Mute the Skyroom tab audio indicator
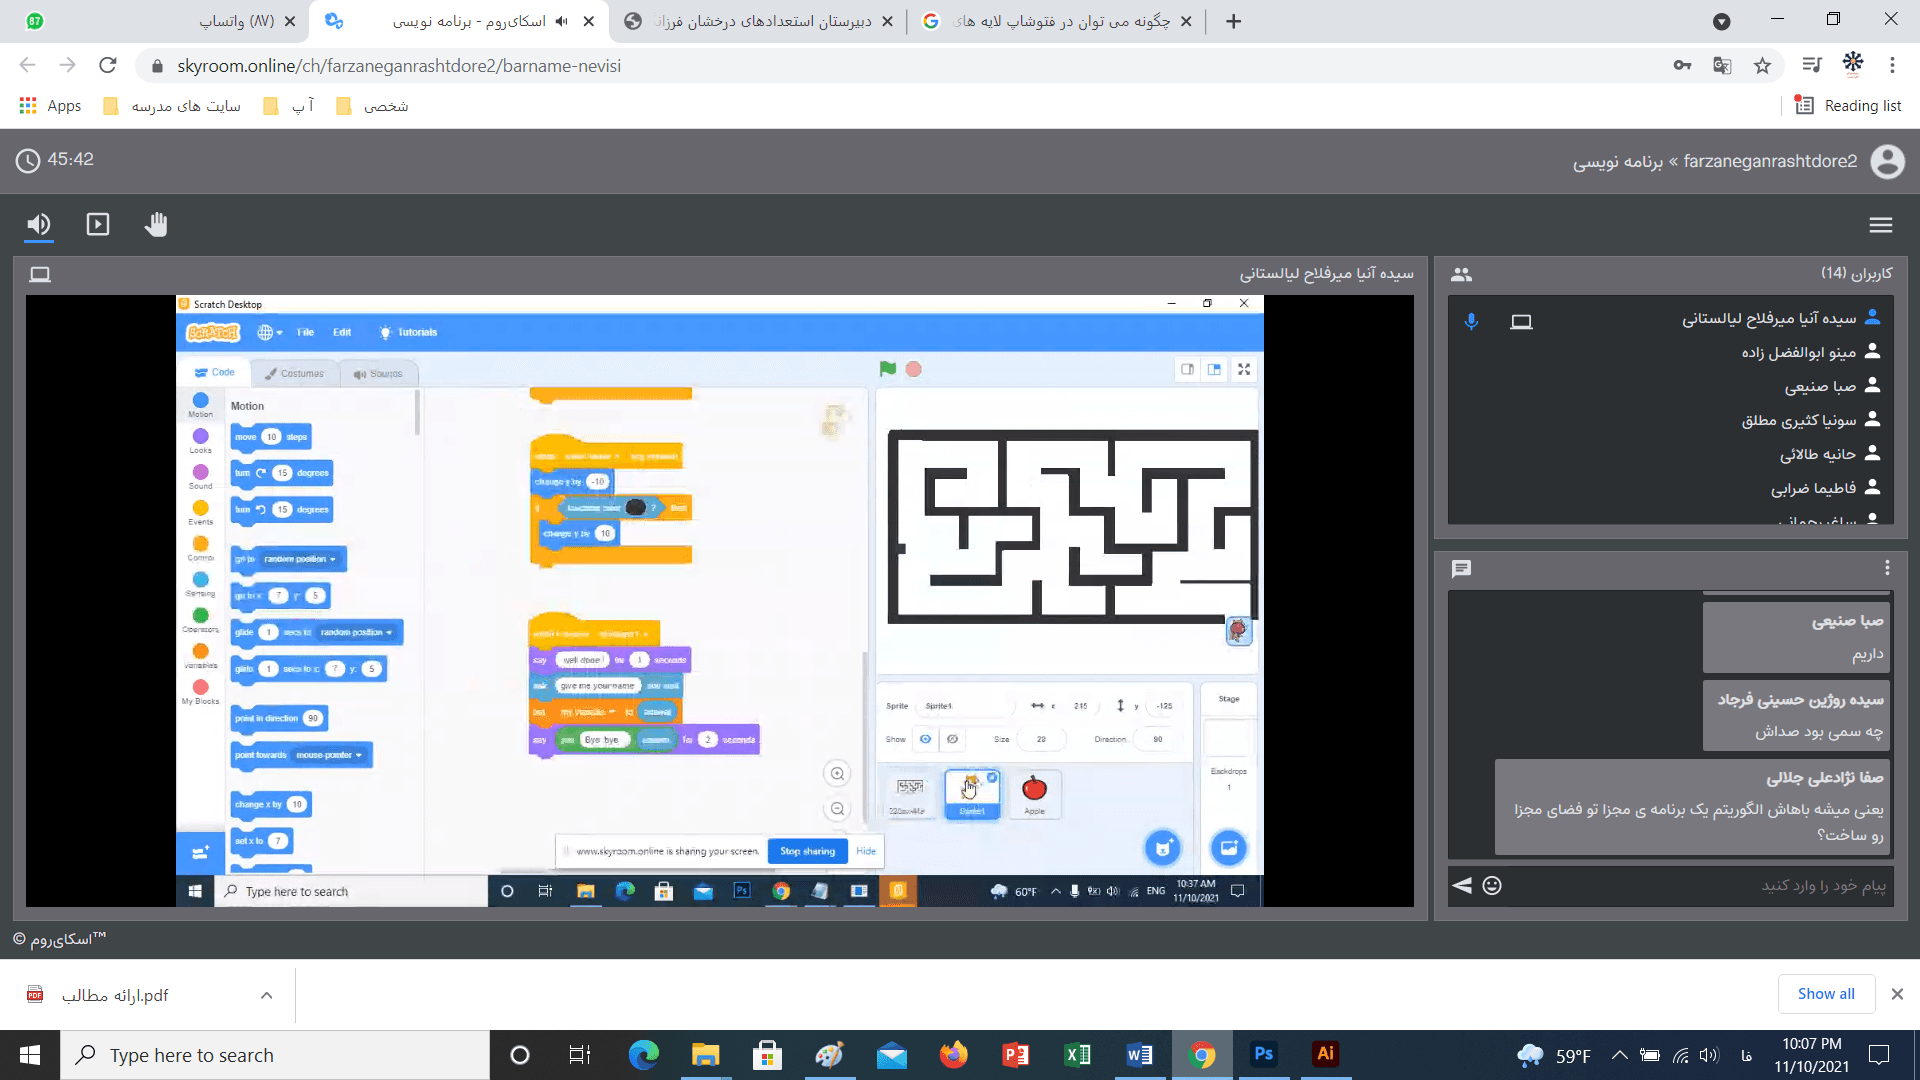Image resolution: width=1920 pixels, height=1080 pixels. pyautogui.click(x=562, y=21)
